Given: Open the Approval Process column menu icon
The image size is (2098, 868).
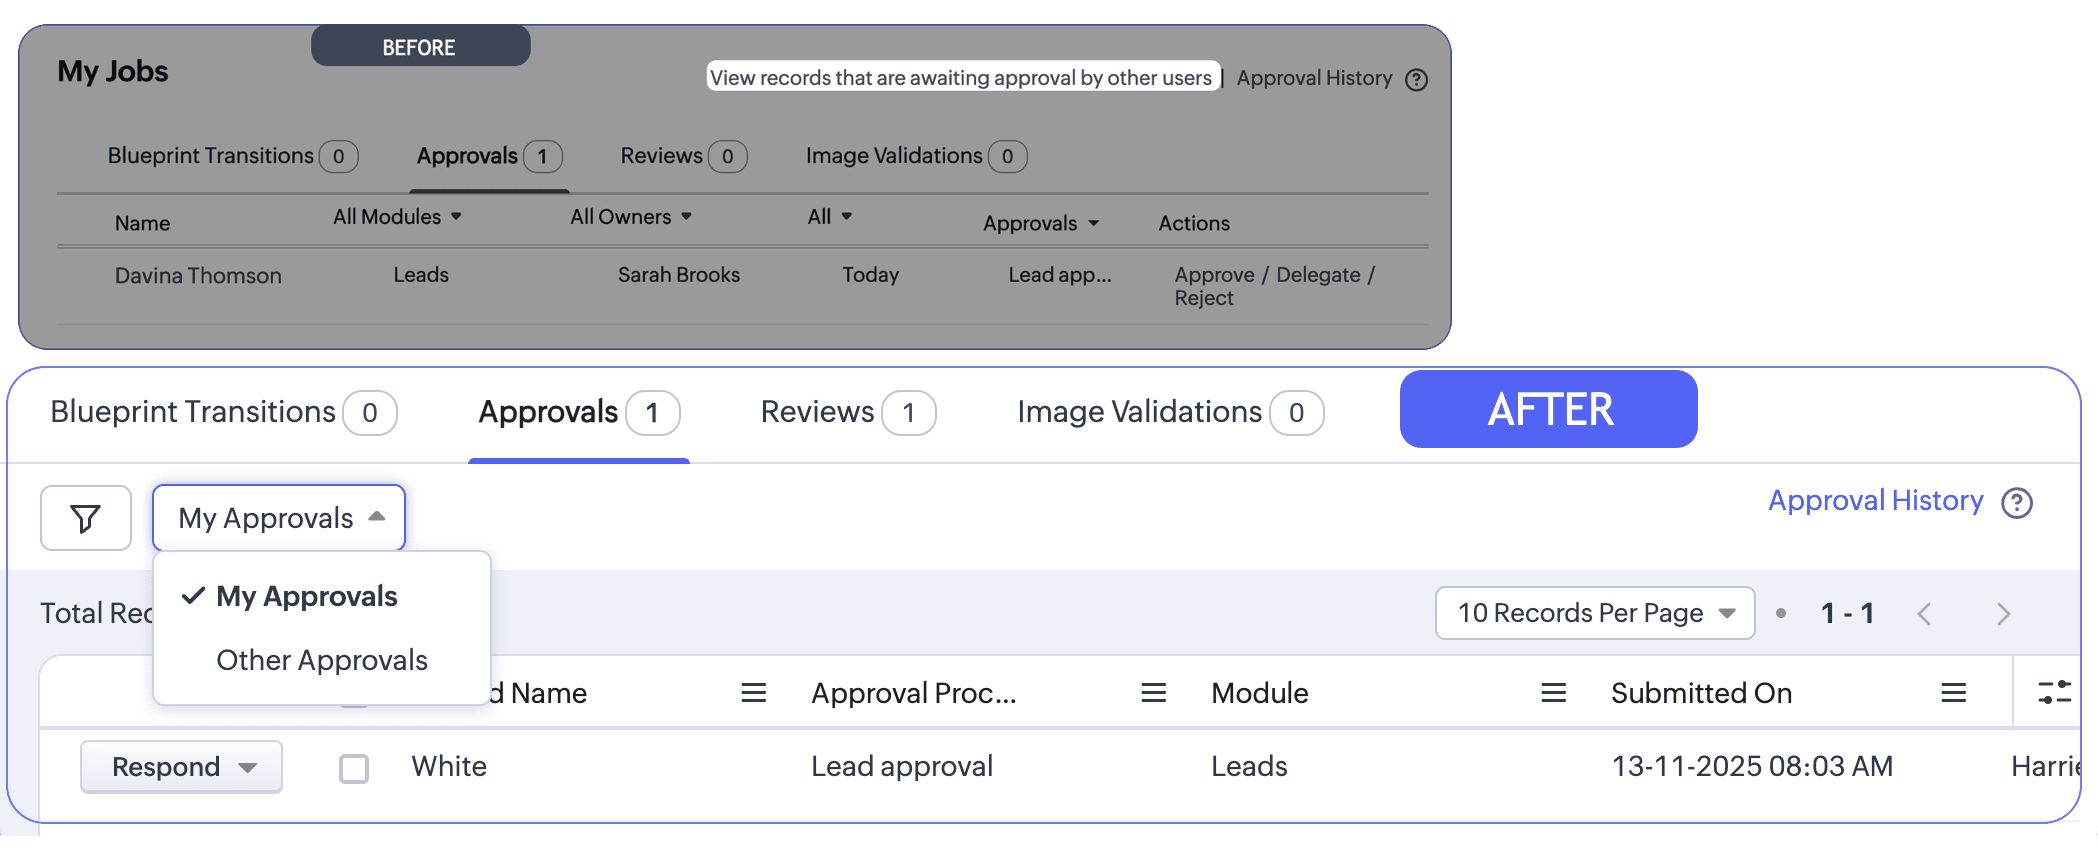Looking at the screenshot, I should coord(1153,693).
